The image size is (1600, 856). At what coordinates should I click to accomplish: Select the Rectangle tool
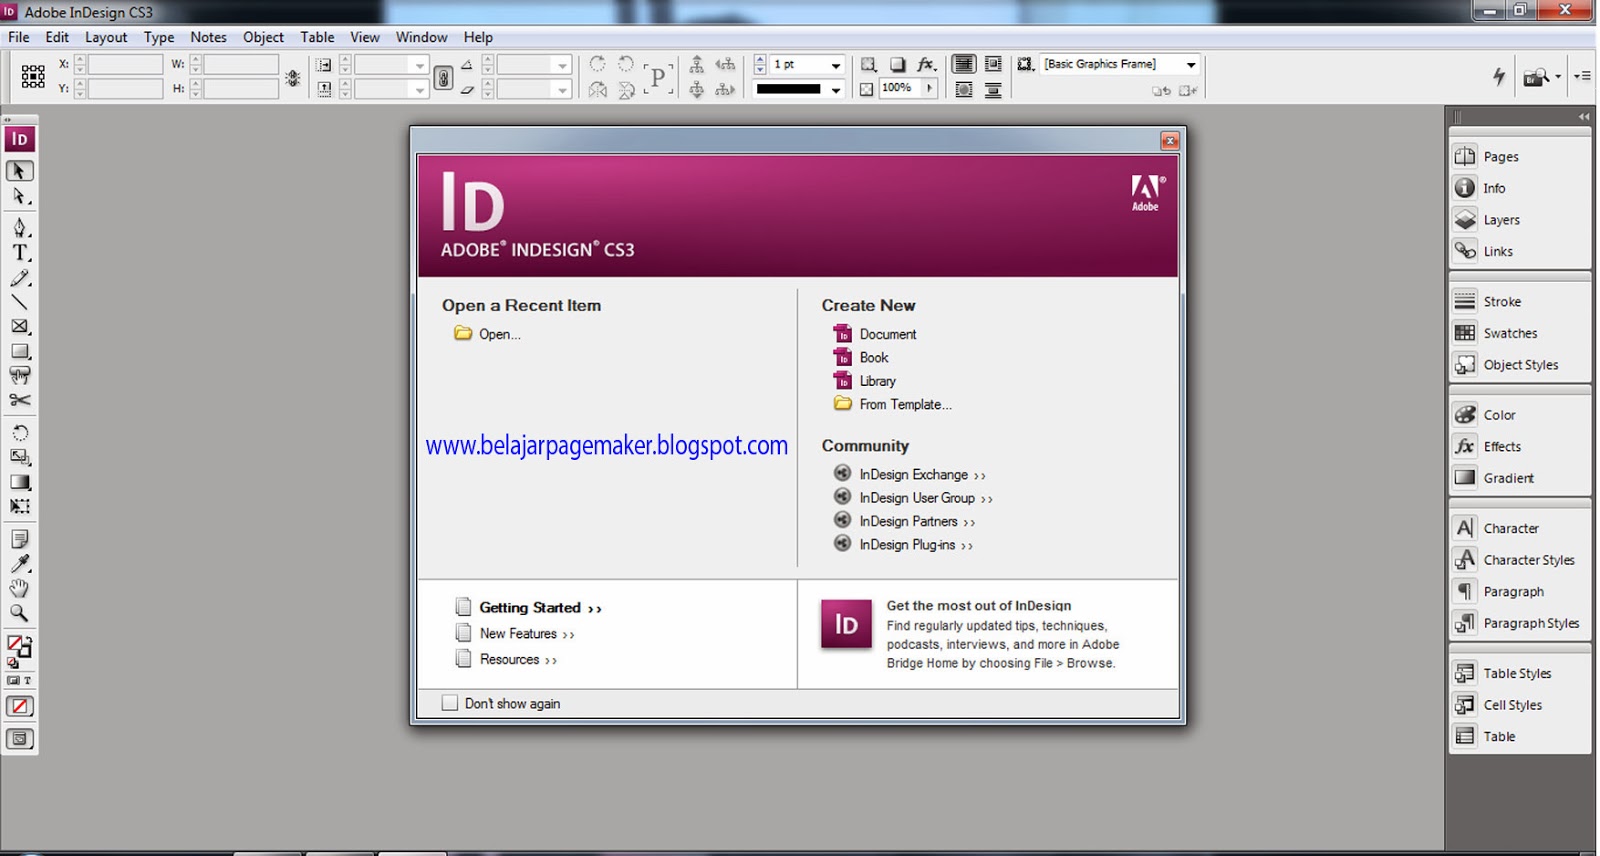(x=19, y=351)
